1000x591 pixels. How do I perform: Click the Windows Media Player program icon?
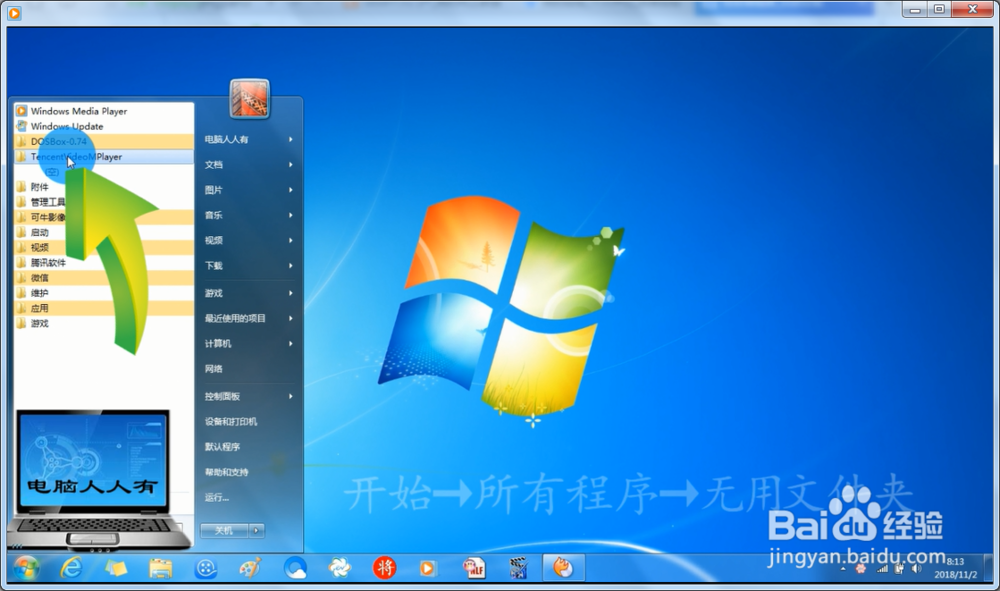tap(22, 111)
